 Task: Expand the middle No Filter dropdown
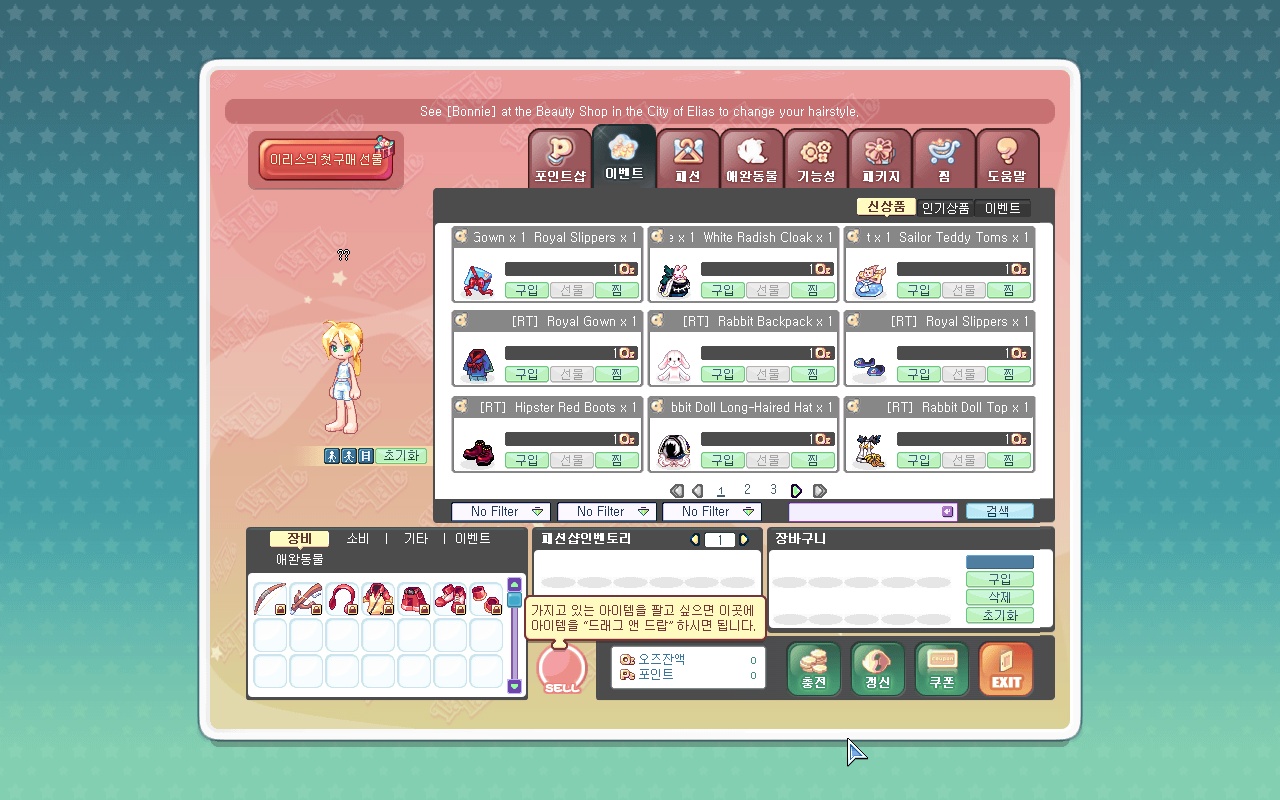[607, 512]
